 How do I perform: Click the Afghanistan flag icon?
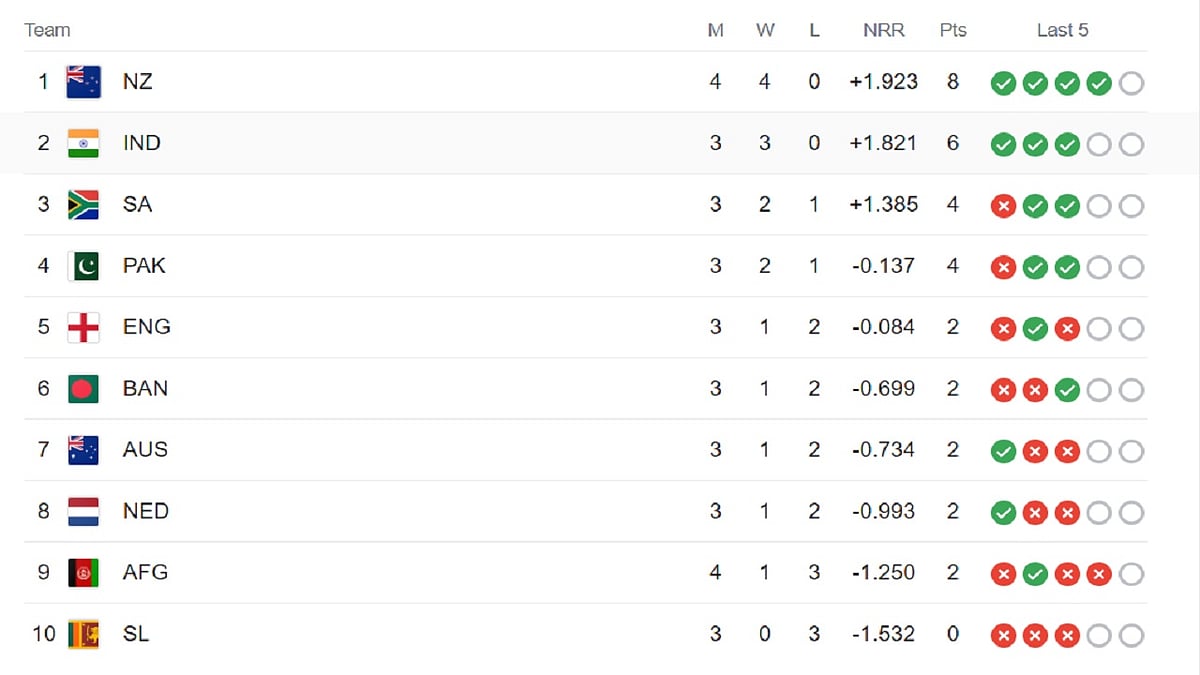pos(84,572)
